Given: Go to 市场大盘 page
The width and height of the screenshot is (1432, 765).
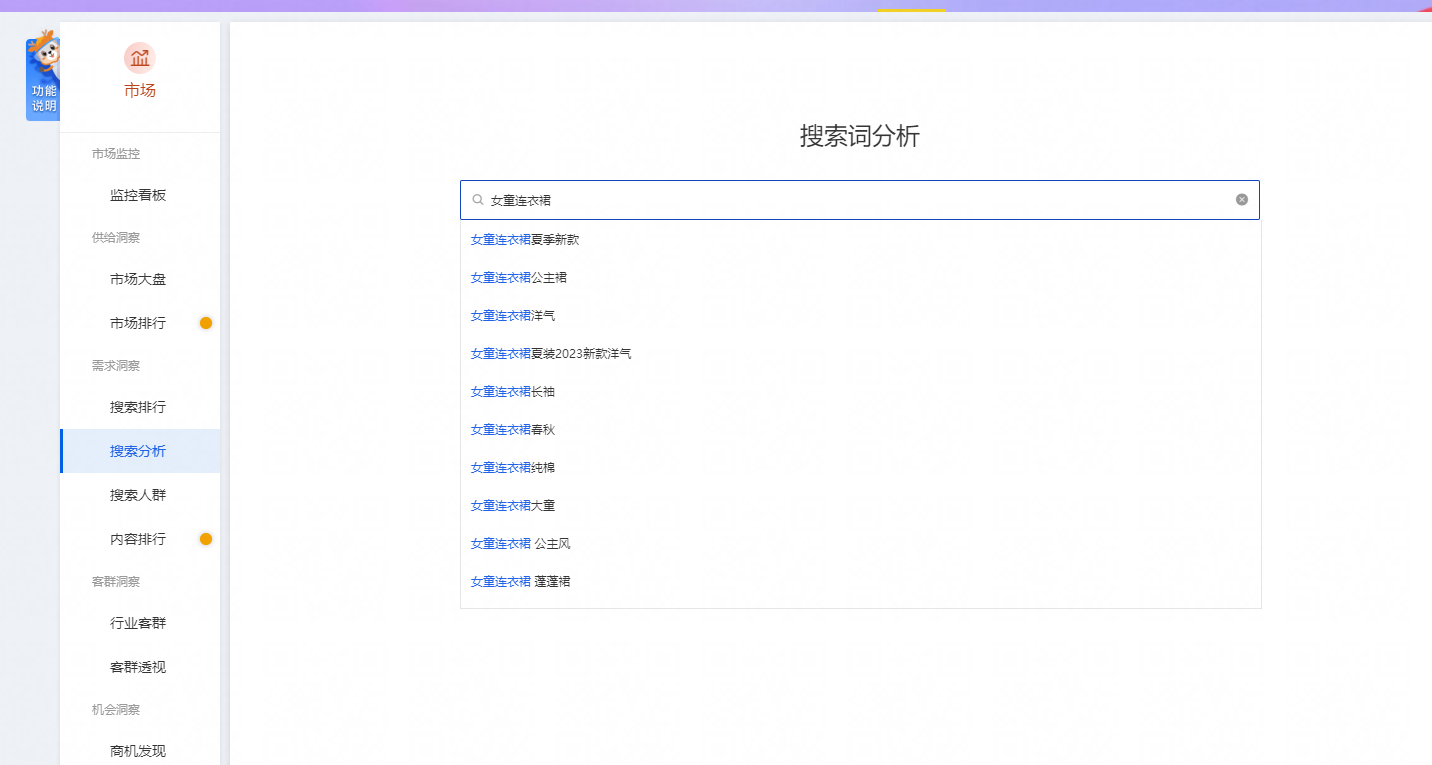Looking at the screenshot, I should [138, 279].
